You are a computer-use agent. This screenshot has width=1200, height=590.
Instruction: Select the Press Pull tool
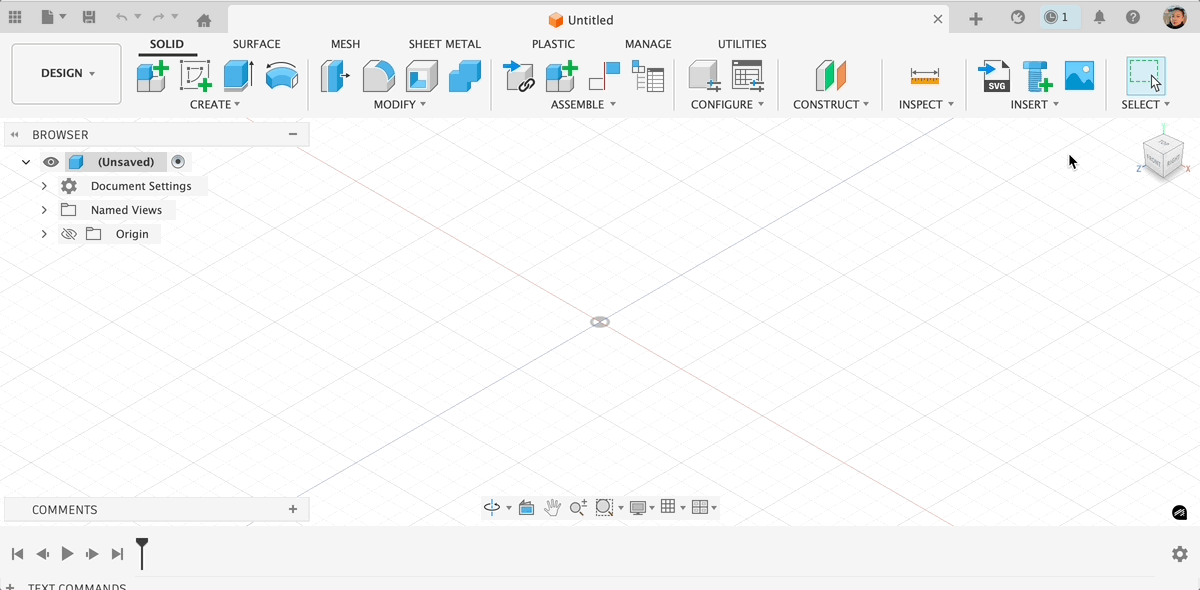(x=335, y=76)
